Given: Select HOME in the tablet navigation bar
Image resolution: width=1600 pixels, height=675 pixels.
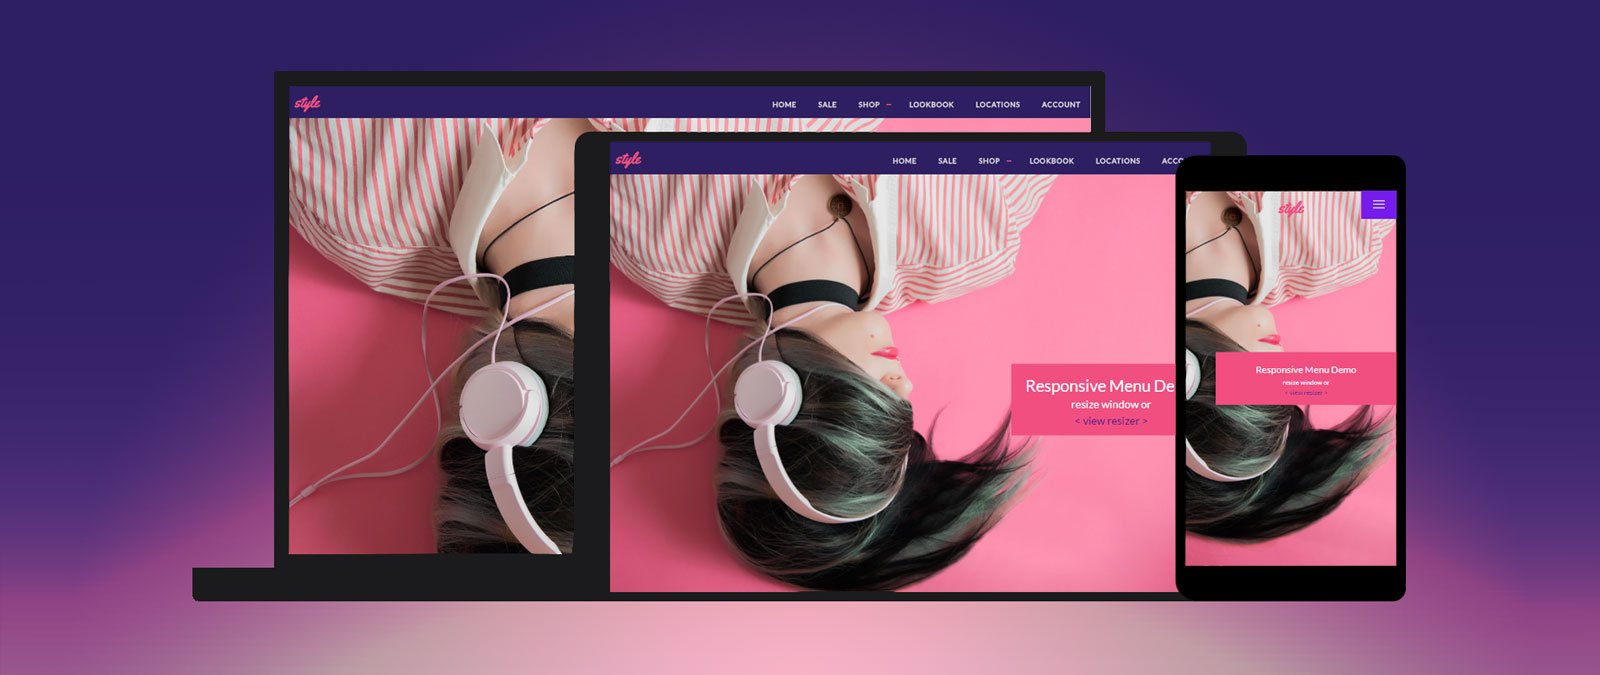Looking at the screenshot, I should (904, 161).
